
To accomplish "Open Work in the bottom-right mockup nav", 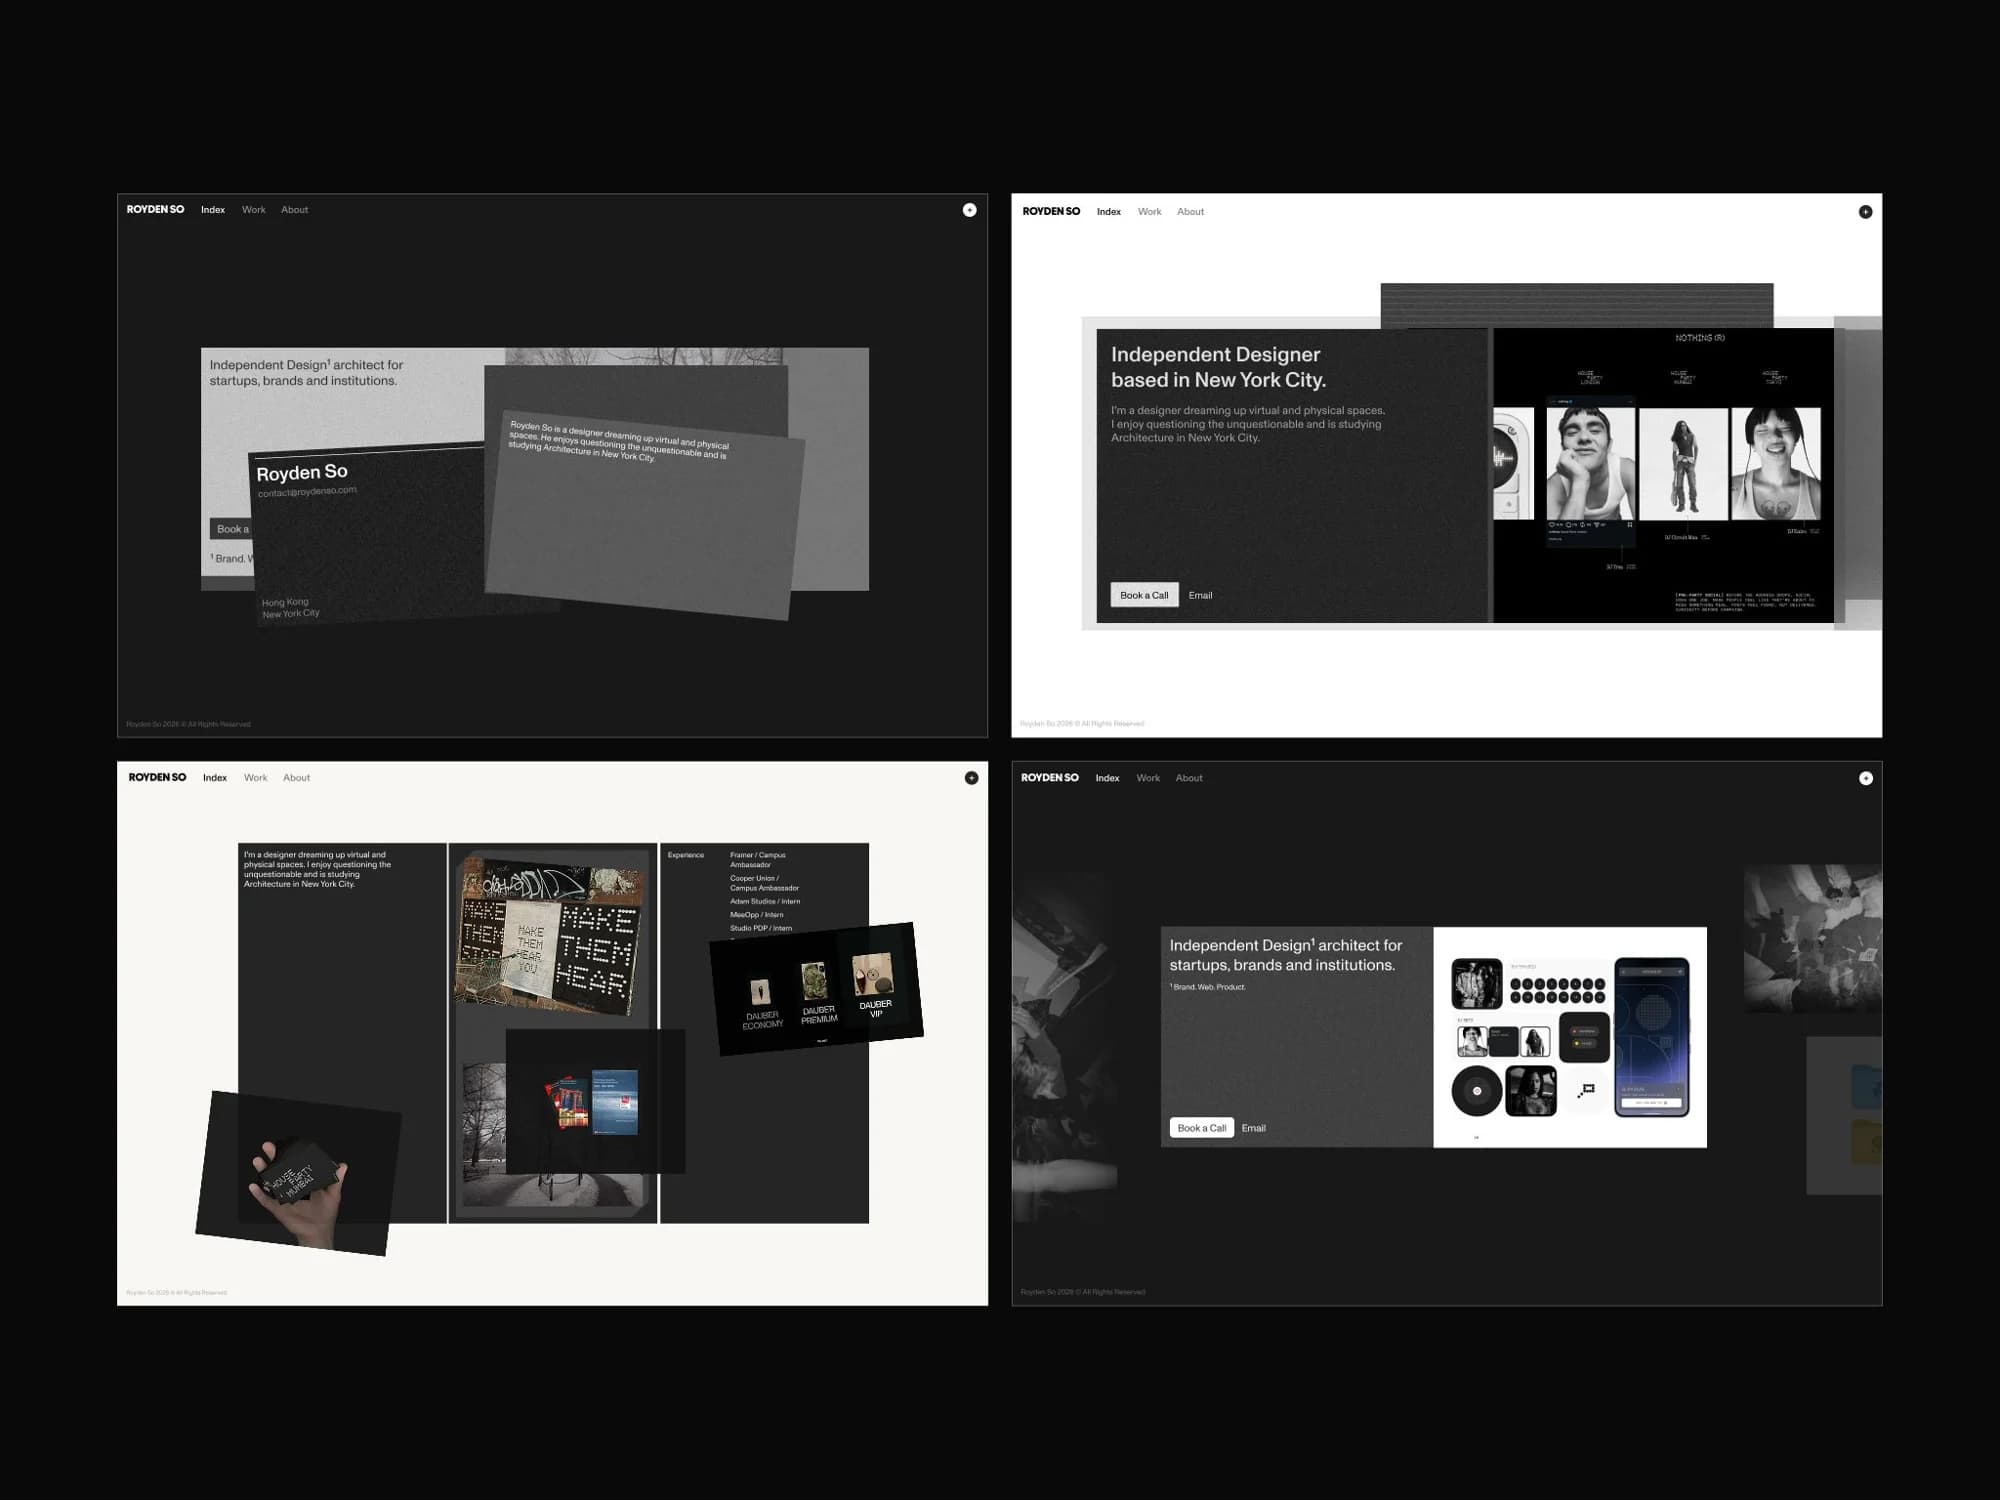I will [1148, 778].
